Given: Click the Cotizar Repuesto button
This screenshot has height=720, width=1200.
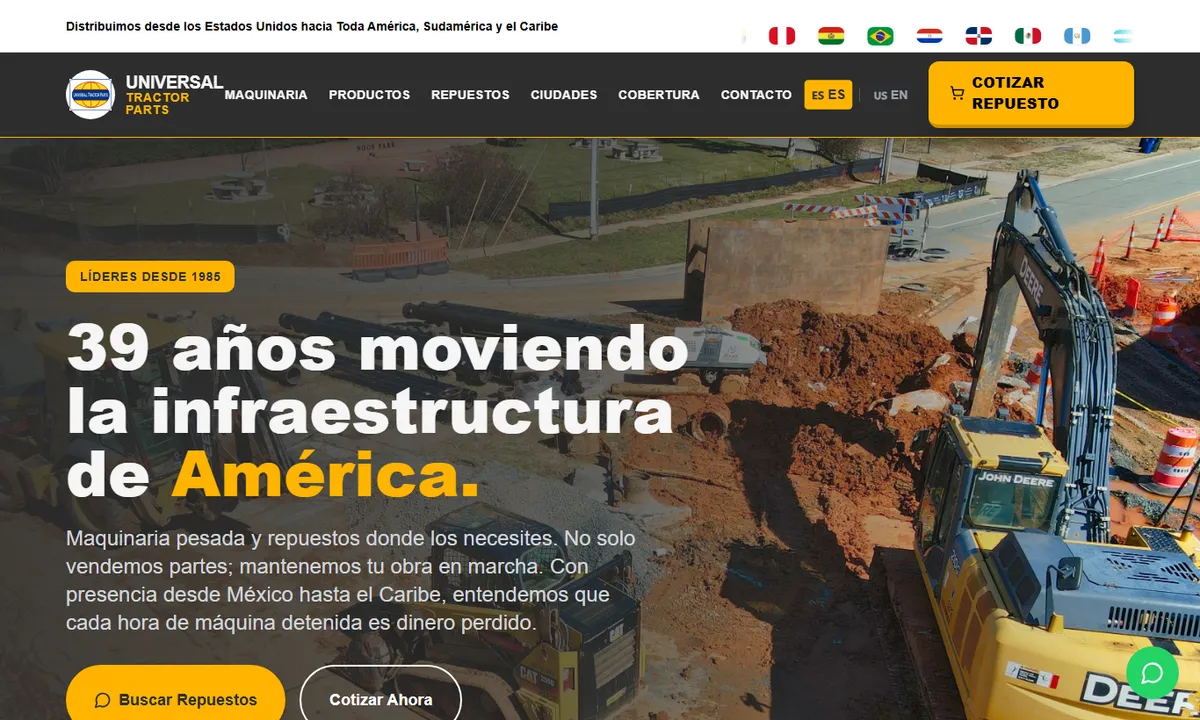Looking at the screenshot, I should (1031, 93).
